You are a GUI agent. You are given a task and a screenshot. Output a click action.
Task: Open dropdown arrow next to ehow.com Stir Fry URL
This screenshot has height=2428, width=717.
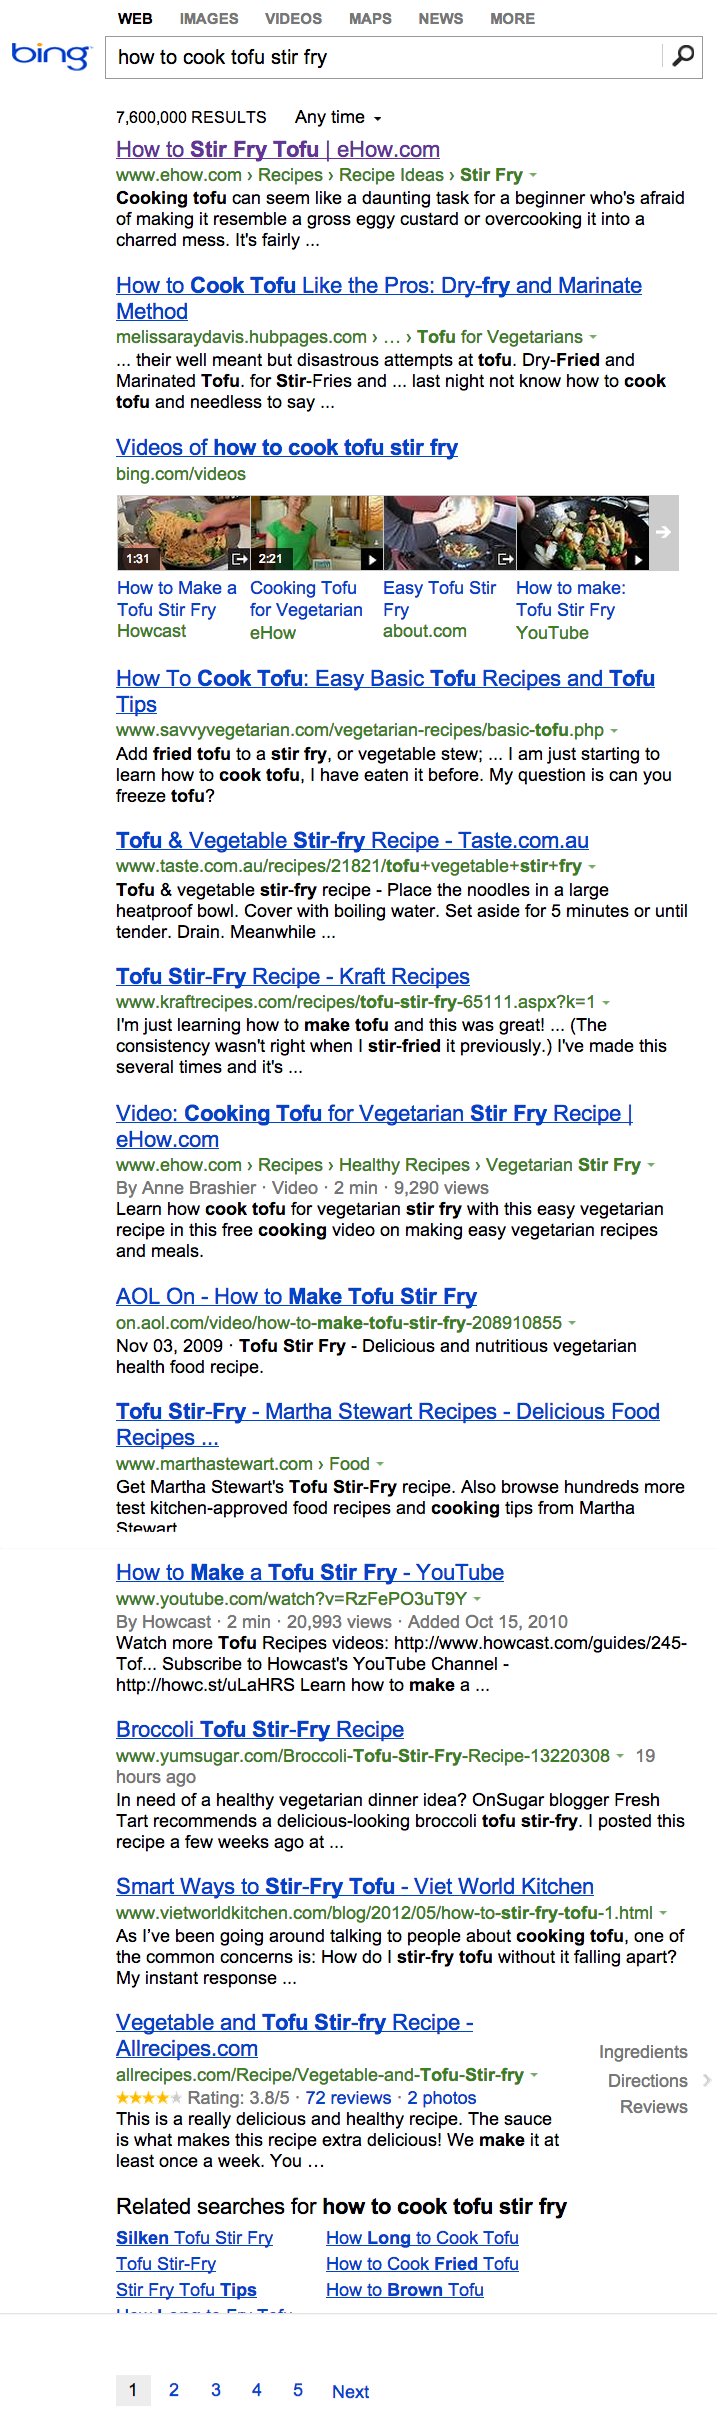click(x=533, y=175)
